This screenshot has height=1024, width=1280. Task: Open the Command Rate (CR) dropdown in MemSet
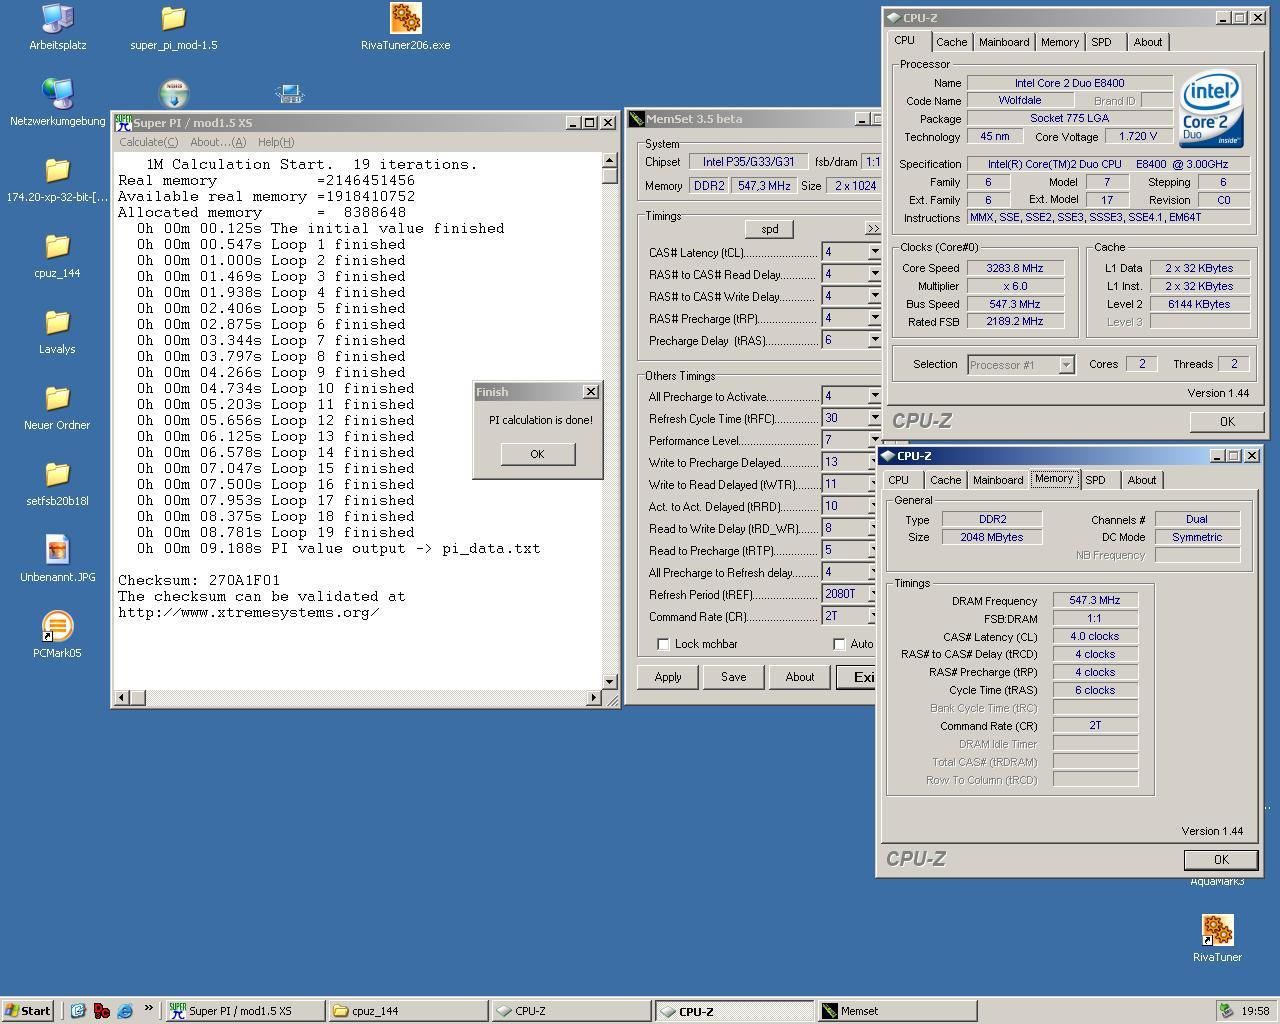(874, 616)
